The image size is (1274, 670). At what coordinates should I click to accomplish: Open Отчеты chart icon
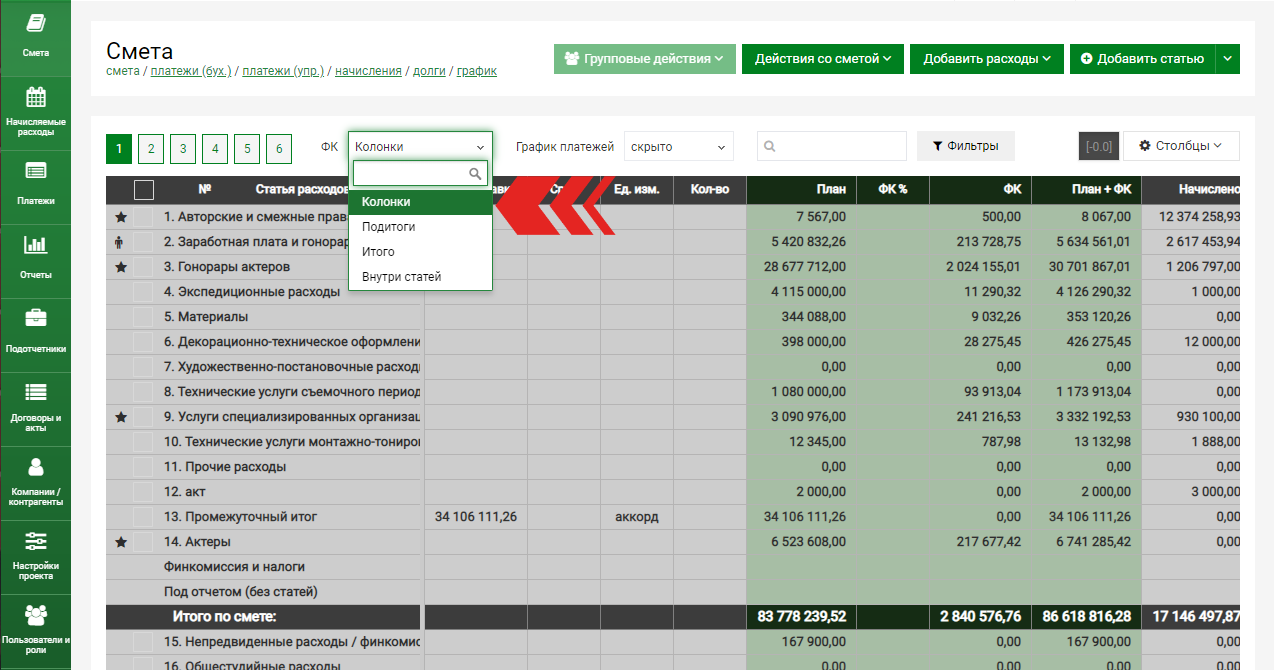point(36,245)
